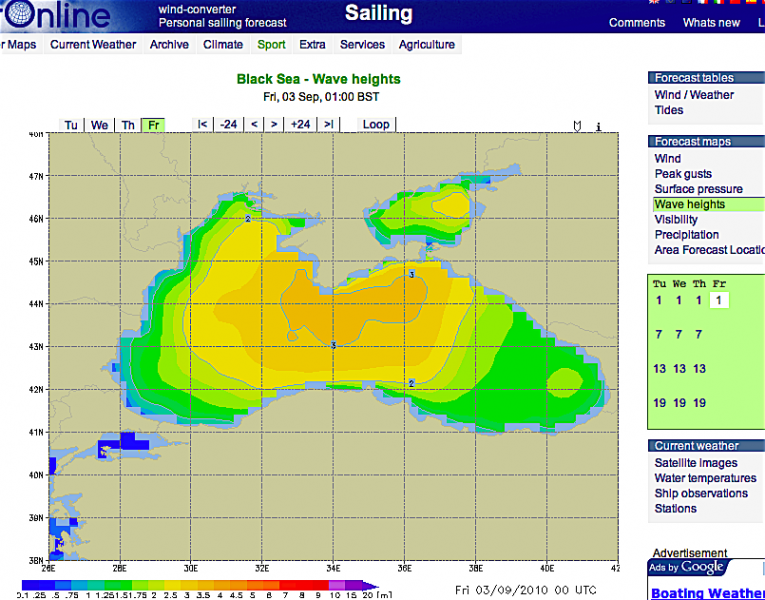Open Wind / Weather forecast table
This screenshot has width=765, height=600.
pos(694,95)
